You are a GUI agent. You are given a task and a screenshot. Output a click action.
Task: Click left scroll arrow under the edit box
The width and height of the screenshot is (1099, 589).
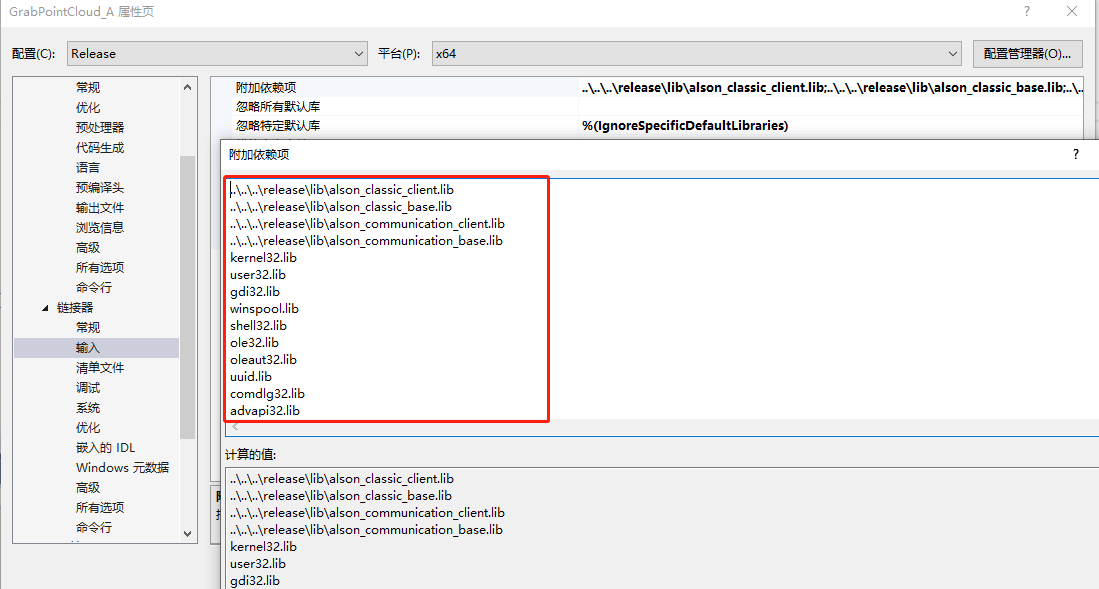tap(235, 427)
